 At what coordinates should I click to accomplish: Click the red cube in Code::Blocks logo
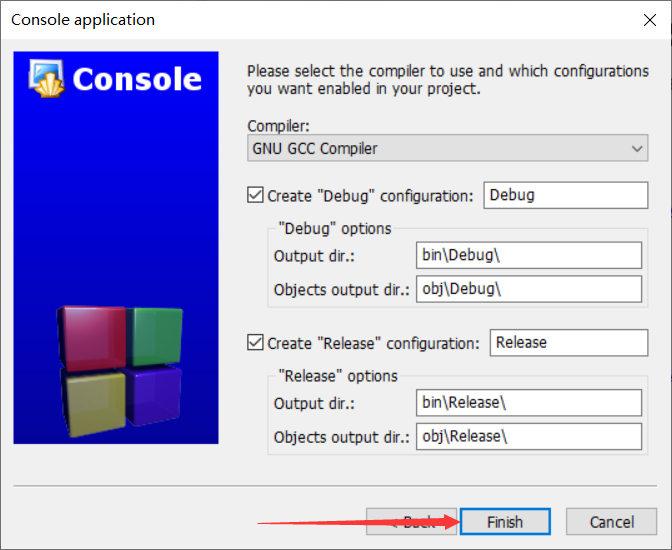pyautogui.click(x=91, y=337)
